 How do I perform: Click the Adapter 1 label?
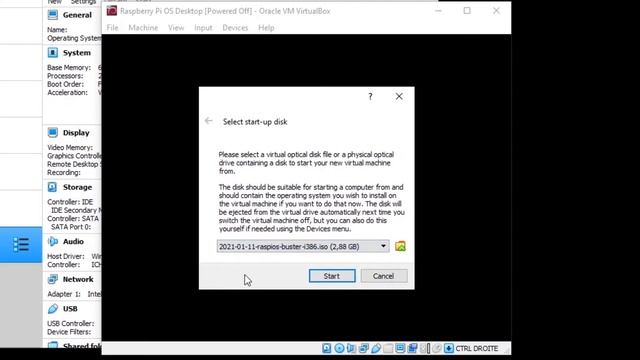tap(63, 294)
